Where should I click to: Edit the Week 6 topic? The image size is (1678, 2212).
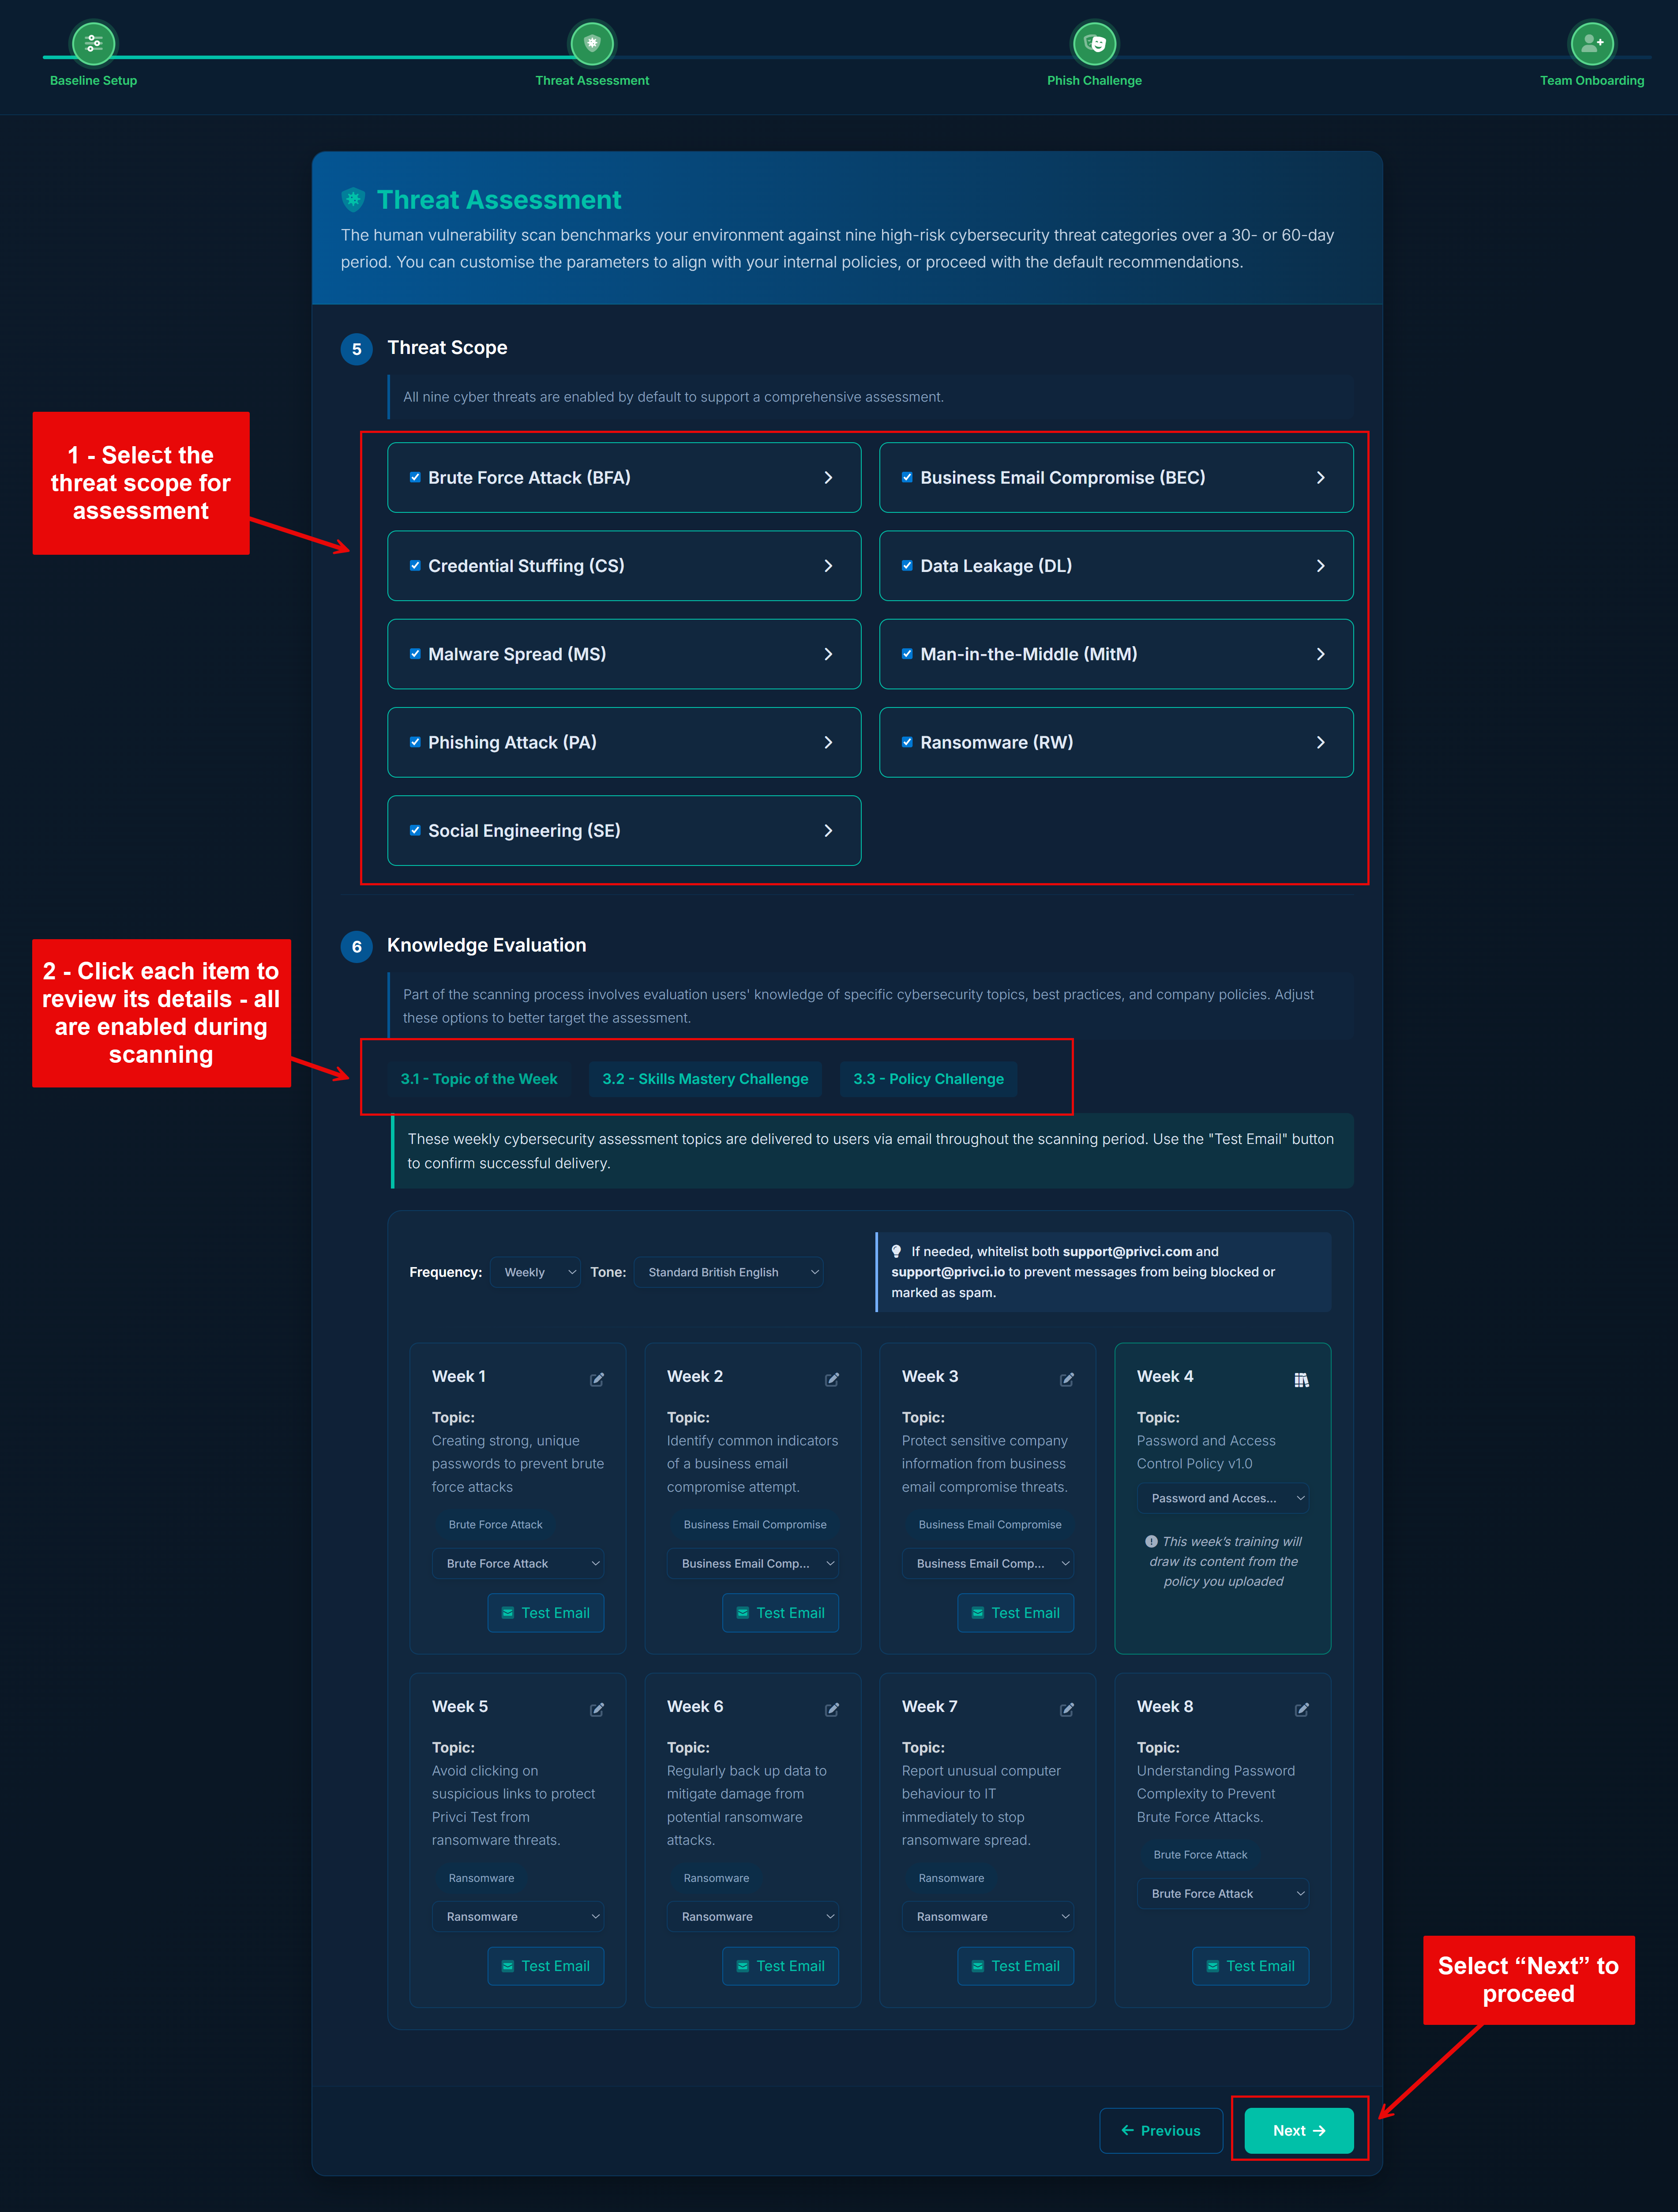pyautogui.click(x=832, y=1709)
